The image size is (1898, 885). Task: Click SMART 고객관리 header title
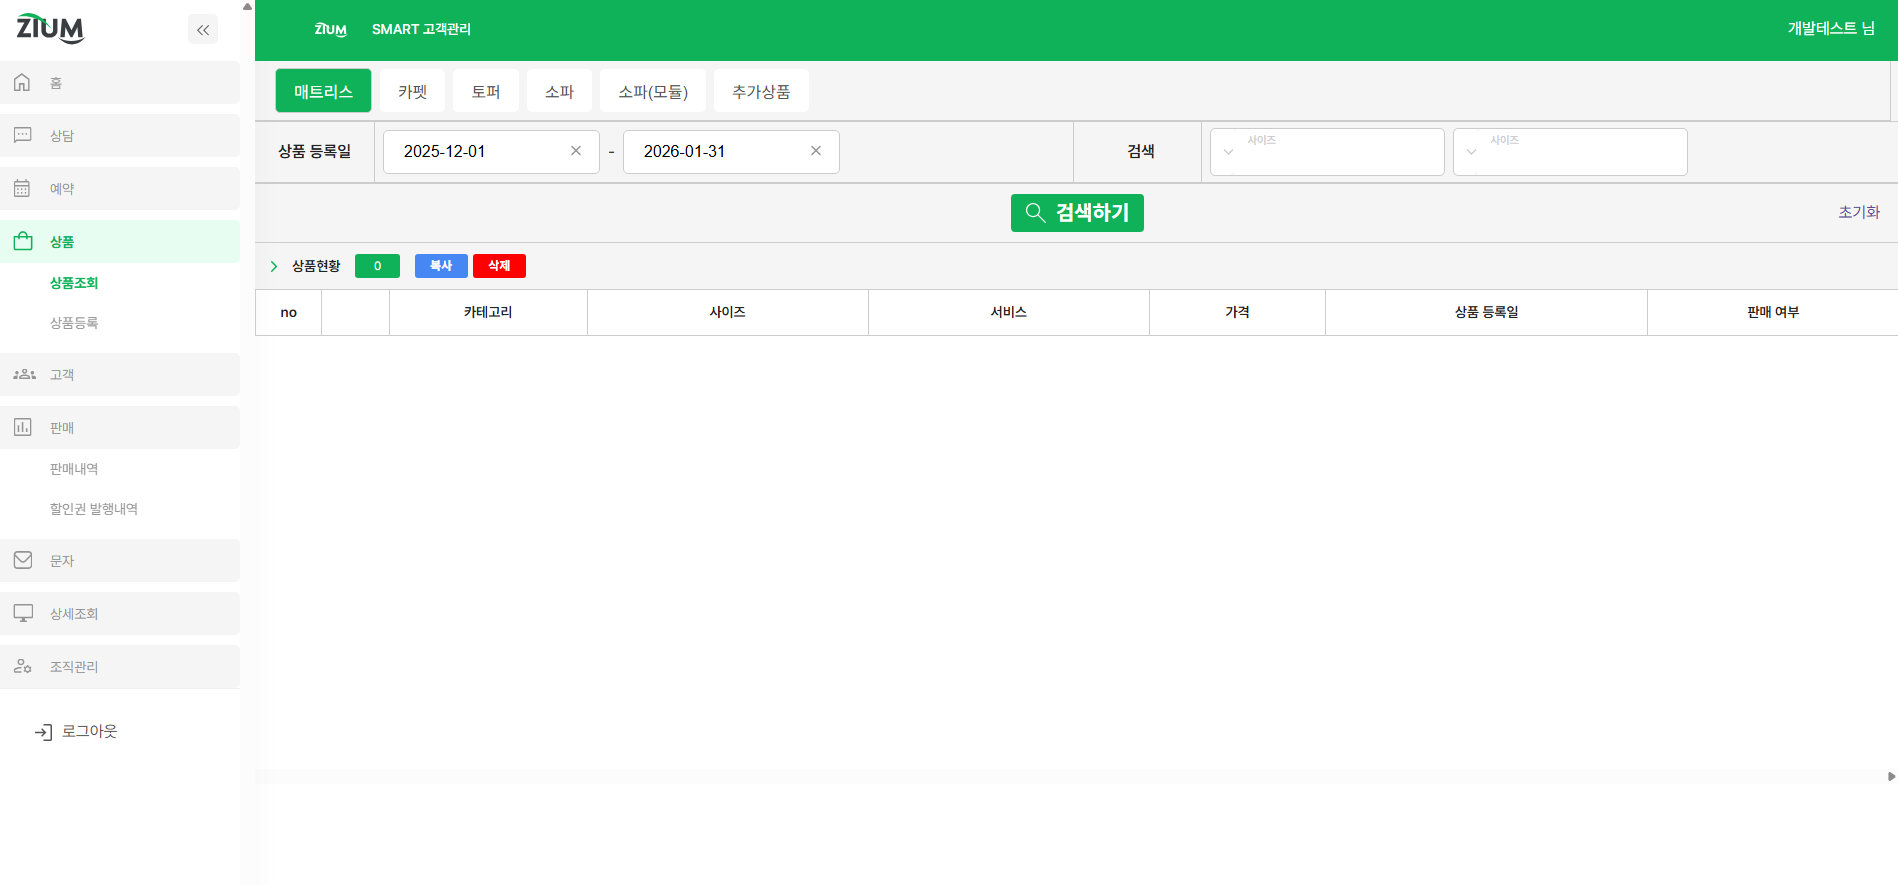click(x=421, y=30)
